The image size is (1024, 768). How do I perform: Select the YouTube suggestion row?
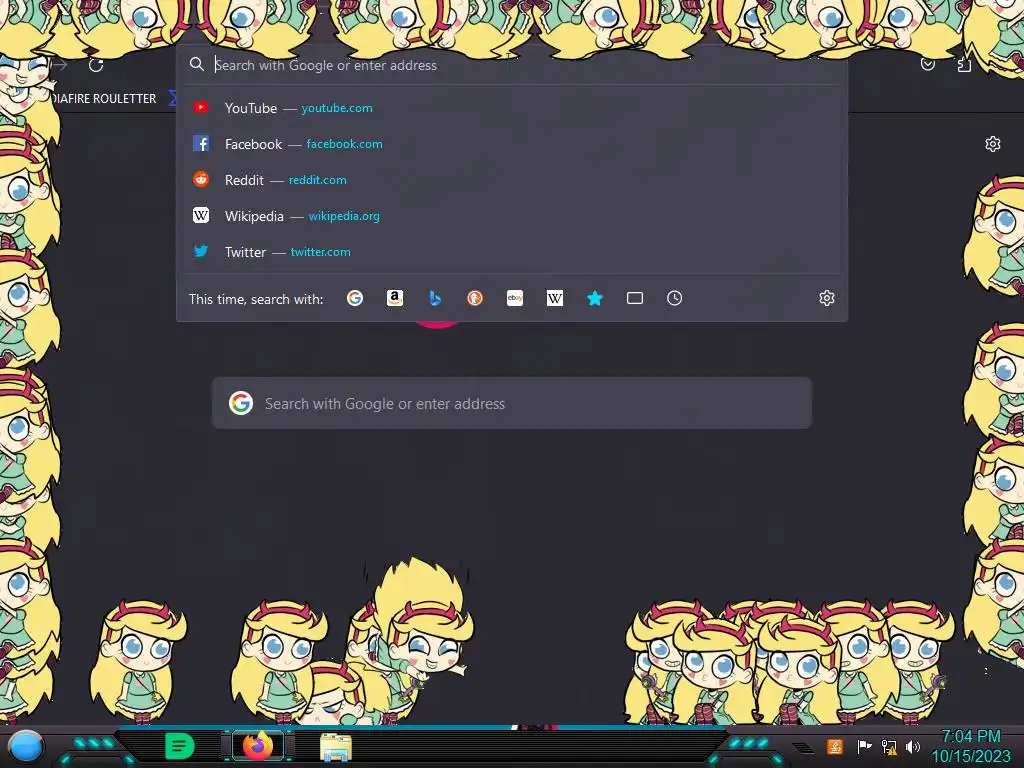point(512,108)
